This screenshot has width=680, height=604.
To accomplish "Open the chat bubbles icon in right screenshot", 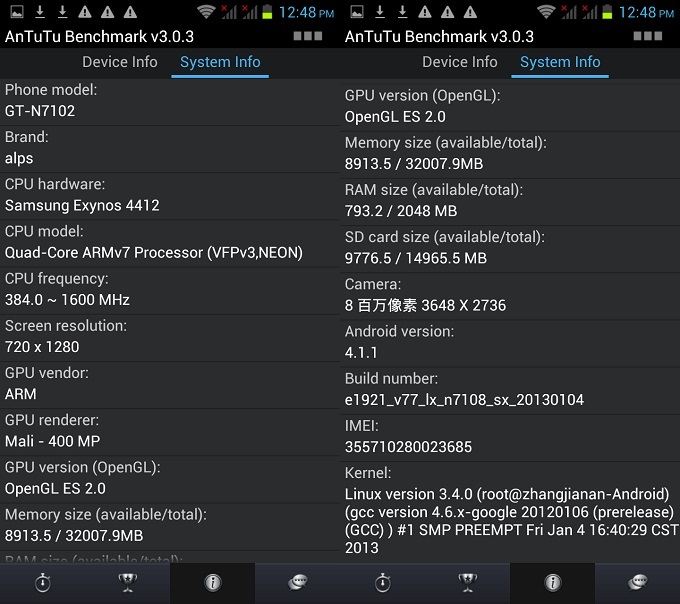I will click(638, 583).
